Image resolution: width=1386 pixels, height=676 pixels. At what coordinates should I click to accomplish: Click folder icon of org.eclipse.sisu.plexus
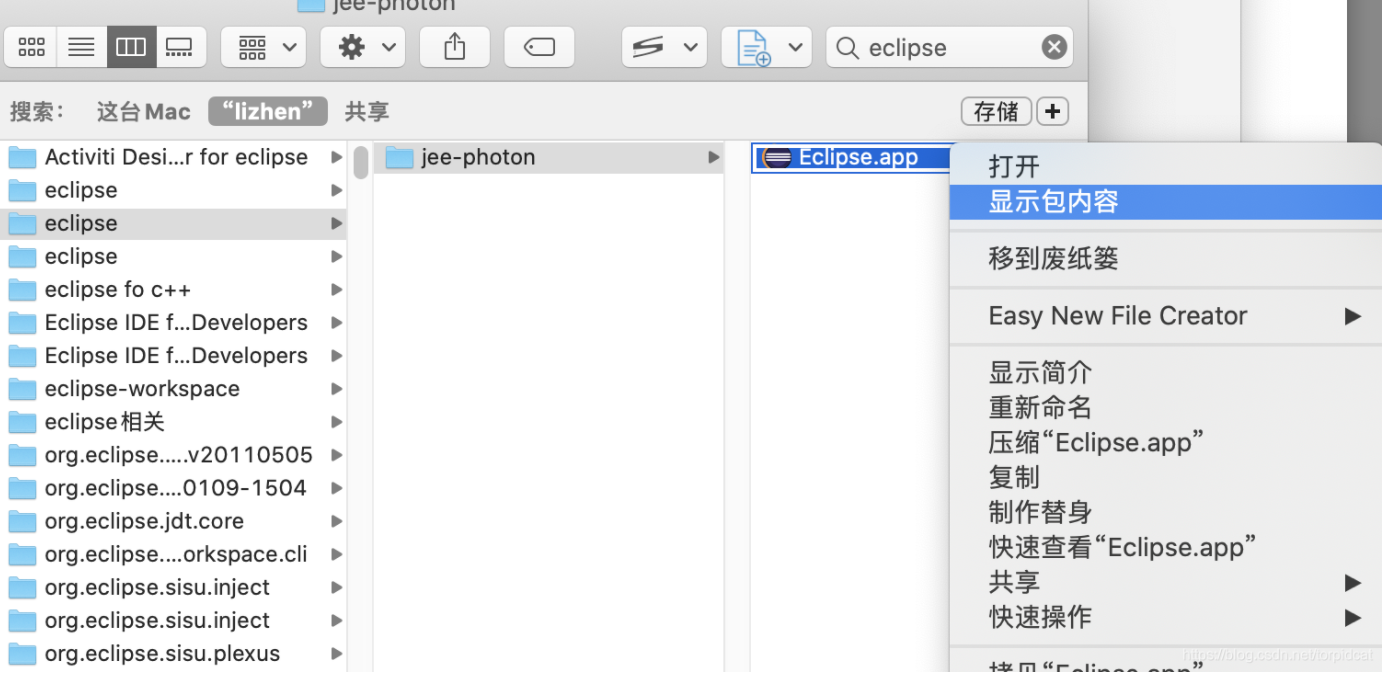point(22,654)
